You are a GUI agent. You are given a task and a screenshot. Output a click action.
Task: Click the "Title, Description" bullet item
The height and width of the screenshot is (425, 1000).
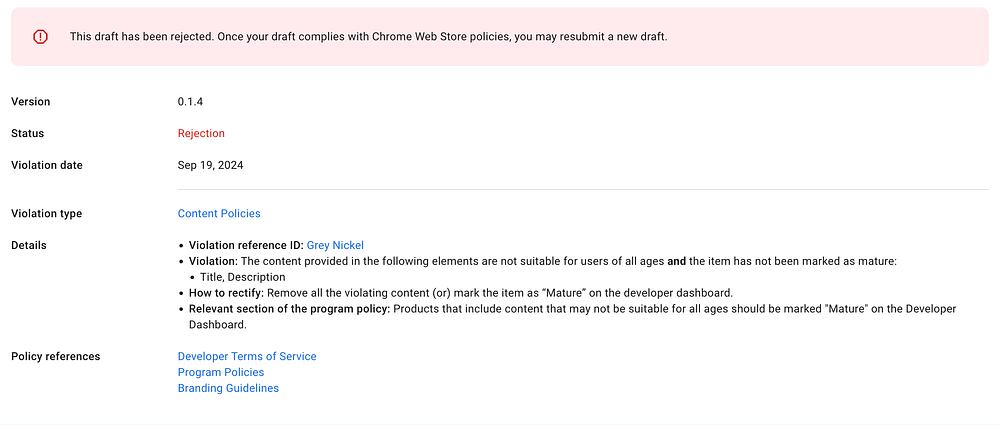(x=242, y=277)
